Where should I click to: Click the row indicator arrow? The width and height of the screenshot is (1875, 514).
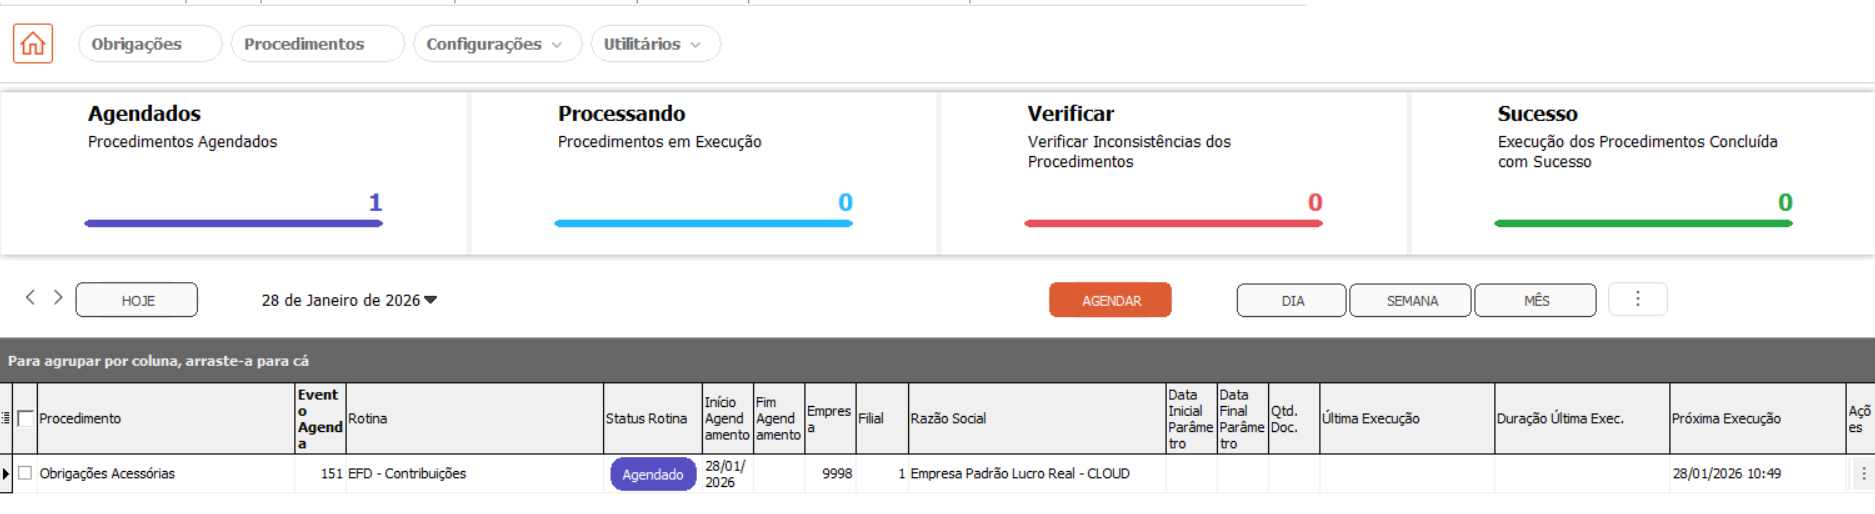6,474
